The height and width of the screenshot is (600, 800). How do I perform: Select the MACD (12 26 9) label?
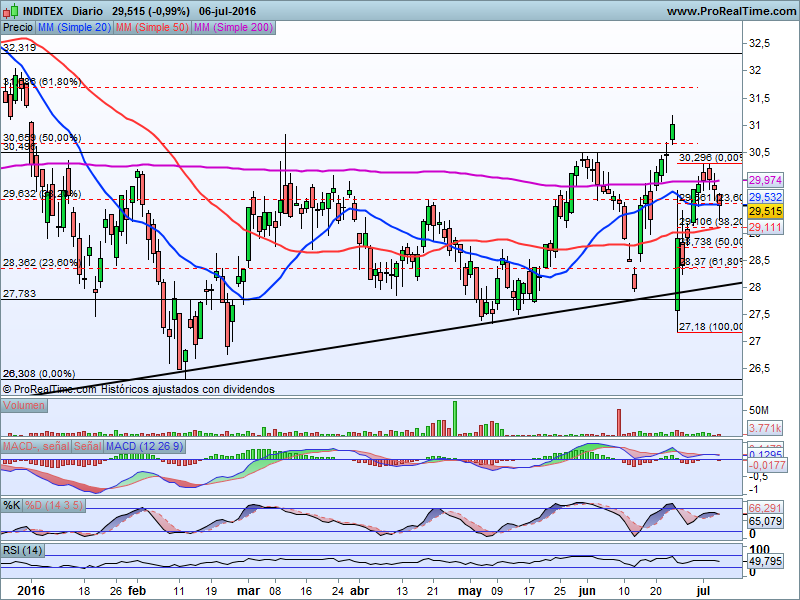pyautogui.click(x=145, y=445)
